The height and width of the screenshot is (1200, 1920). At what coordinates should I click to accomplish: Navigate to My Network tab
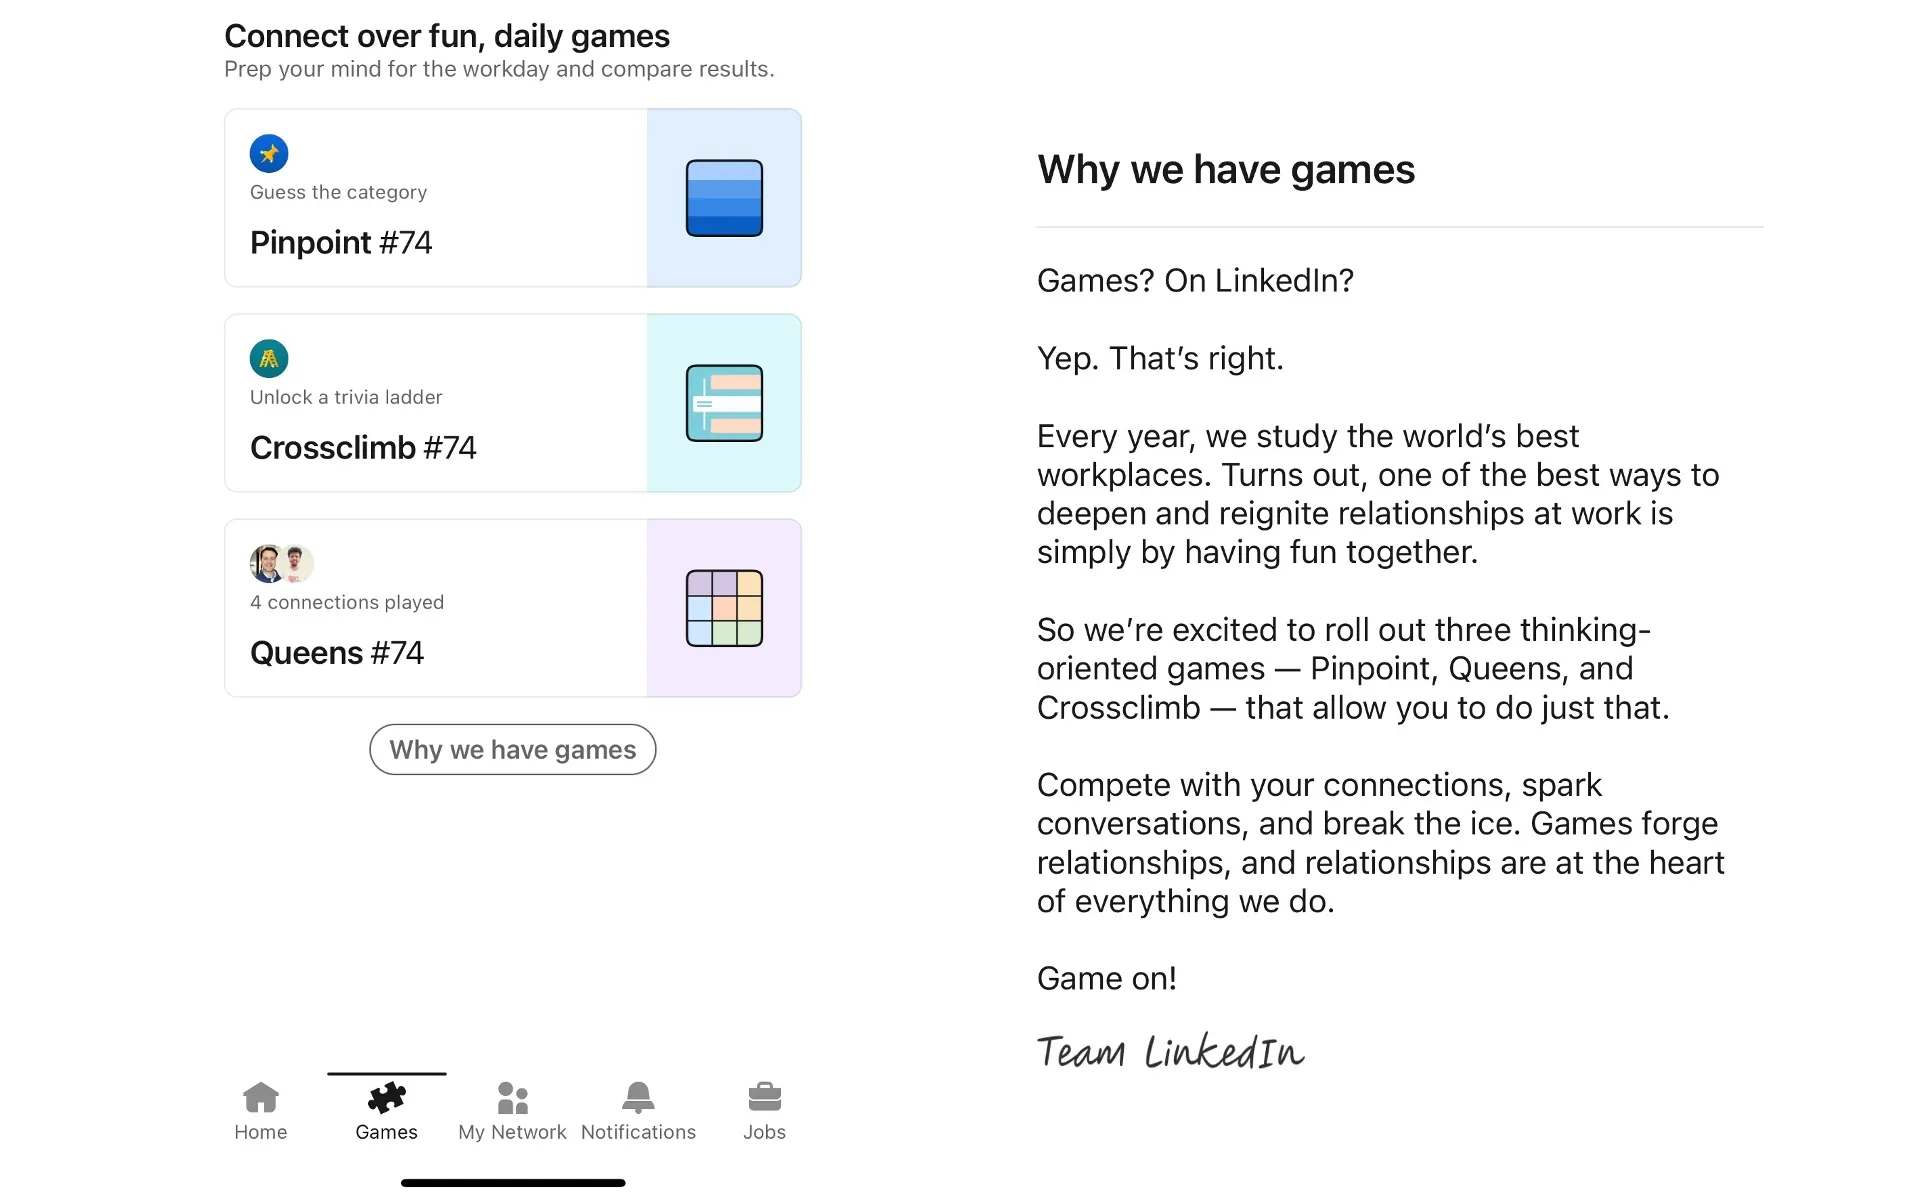pos(513,1110)
